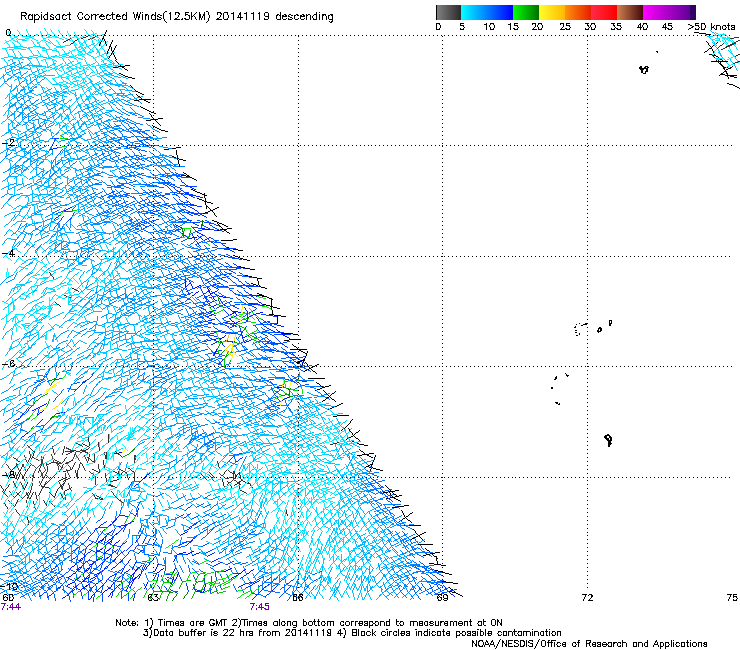The width and height of the screenshot is (740, 650).
Task: Click the island outline near longitude 73 at the top
Action: [644, 70]
